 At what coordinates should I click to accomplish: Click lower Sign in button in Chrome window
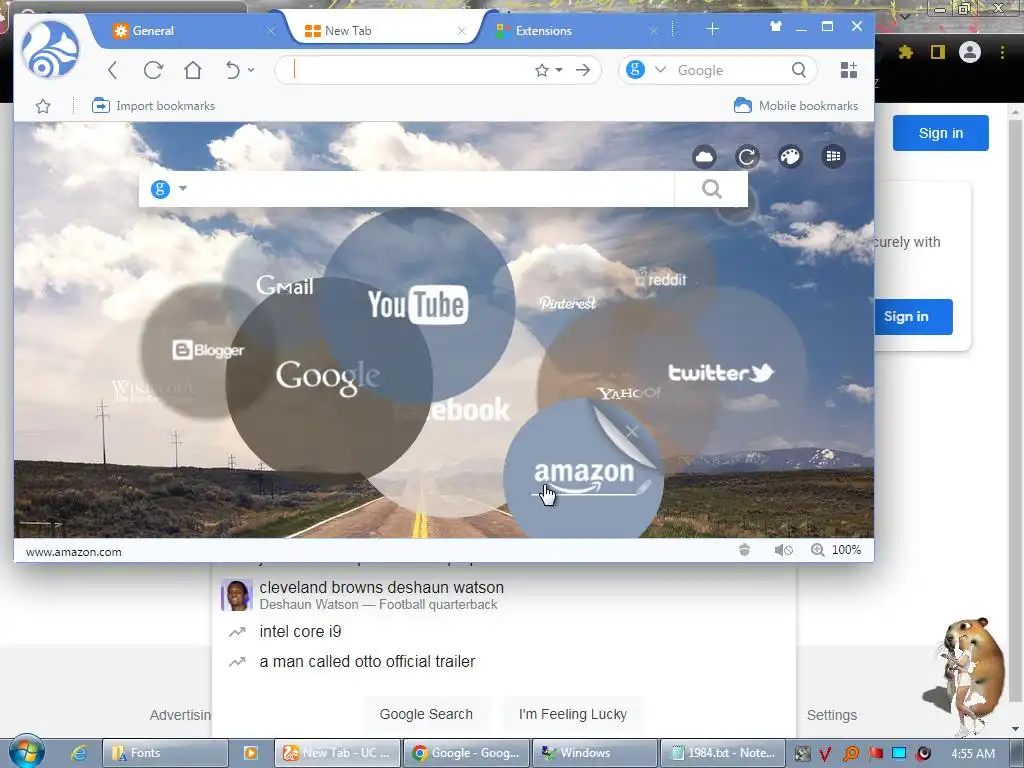912,317
